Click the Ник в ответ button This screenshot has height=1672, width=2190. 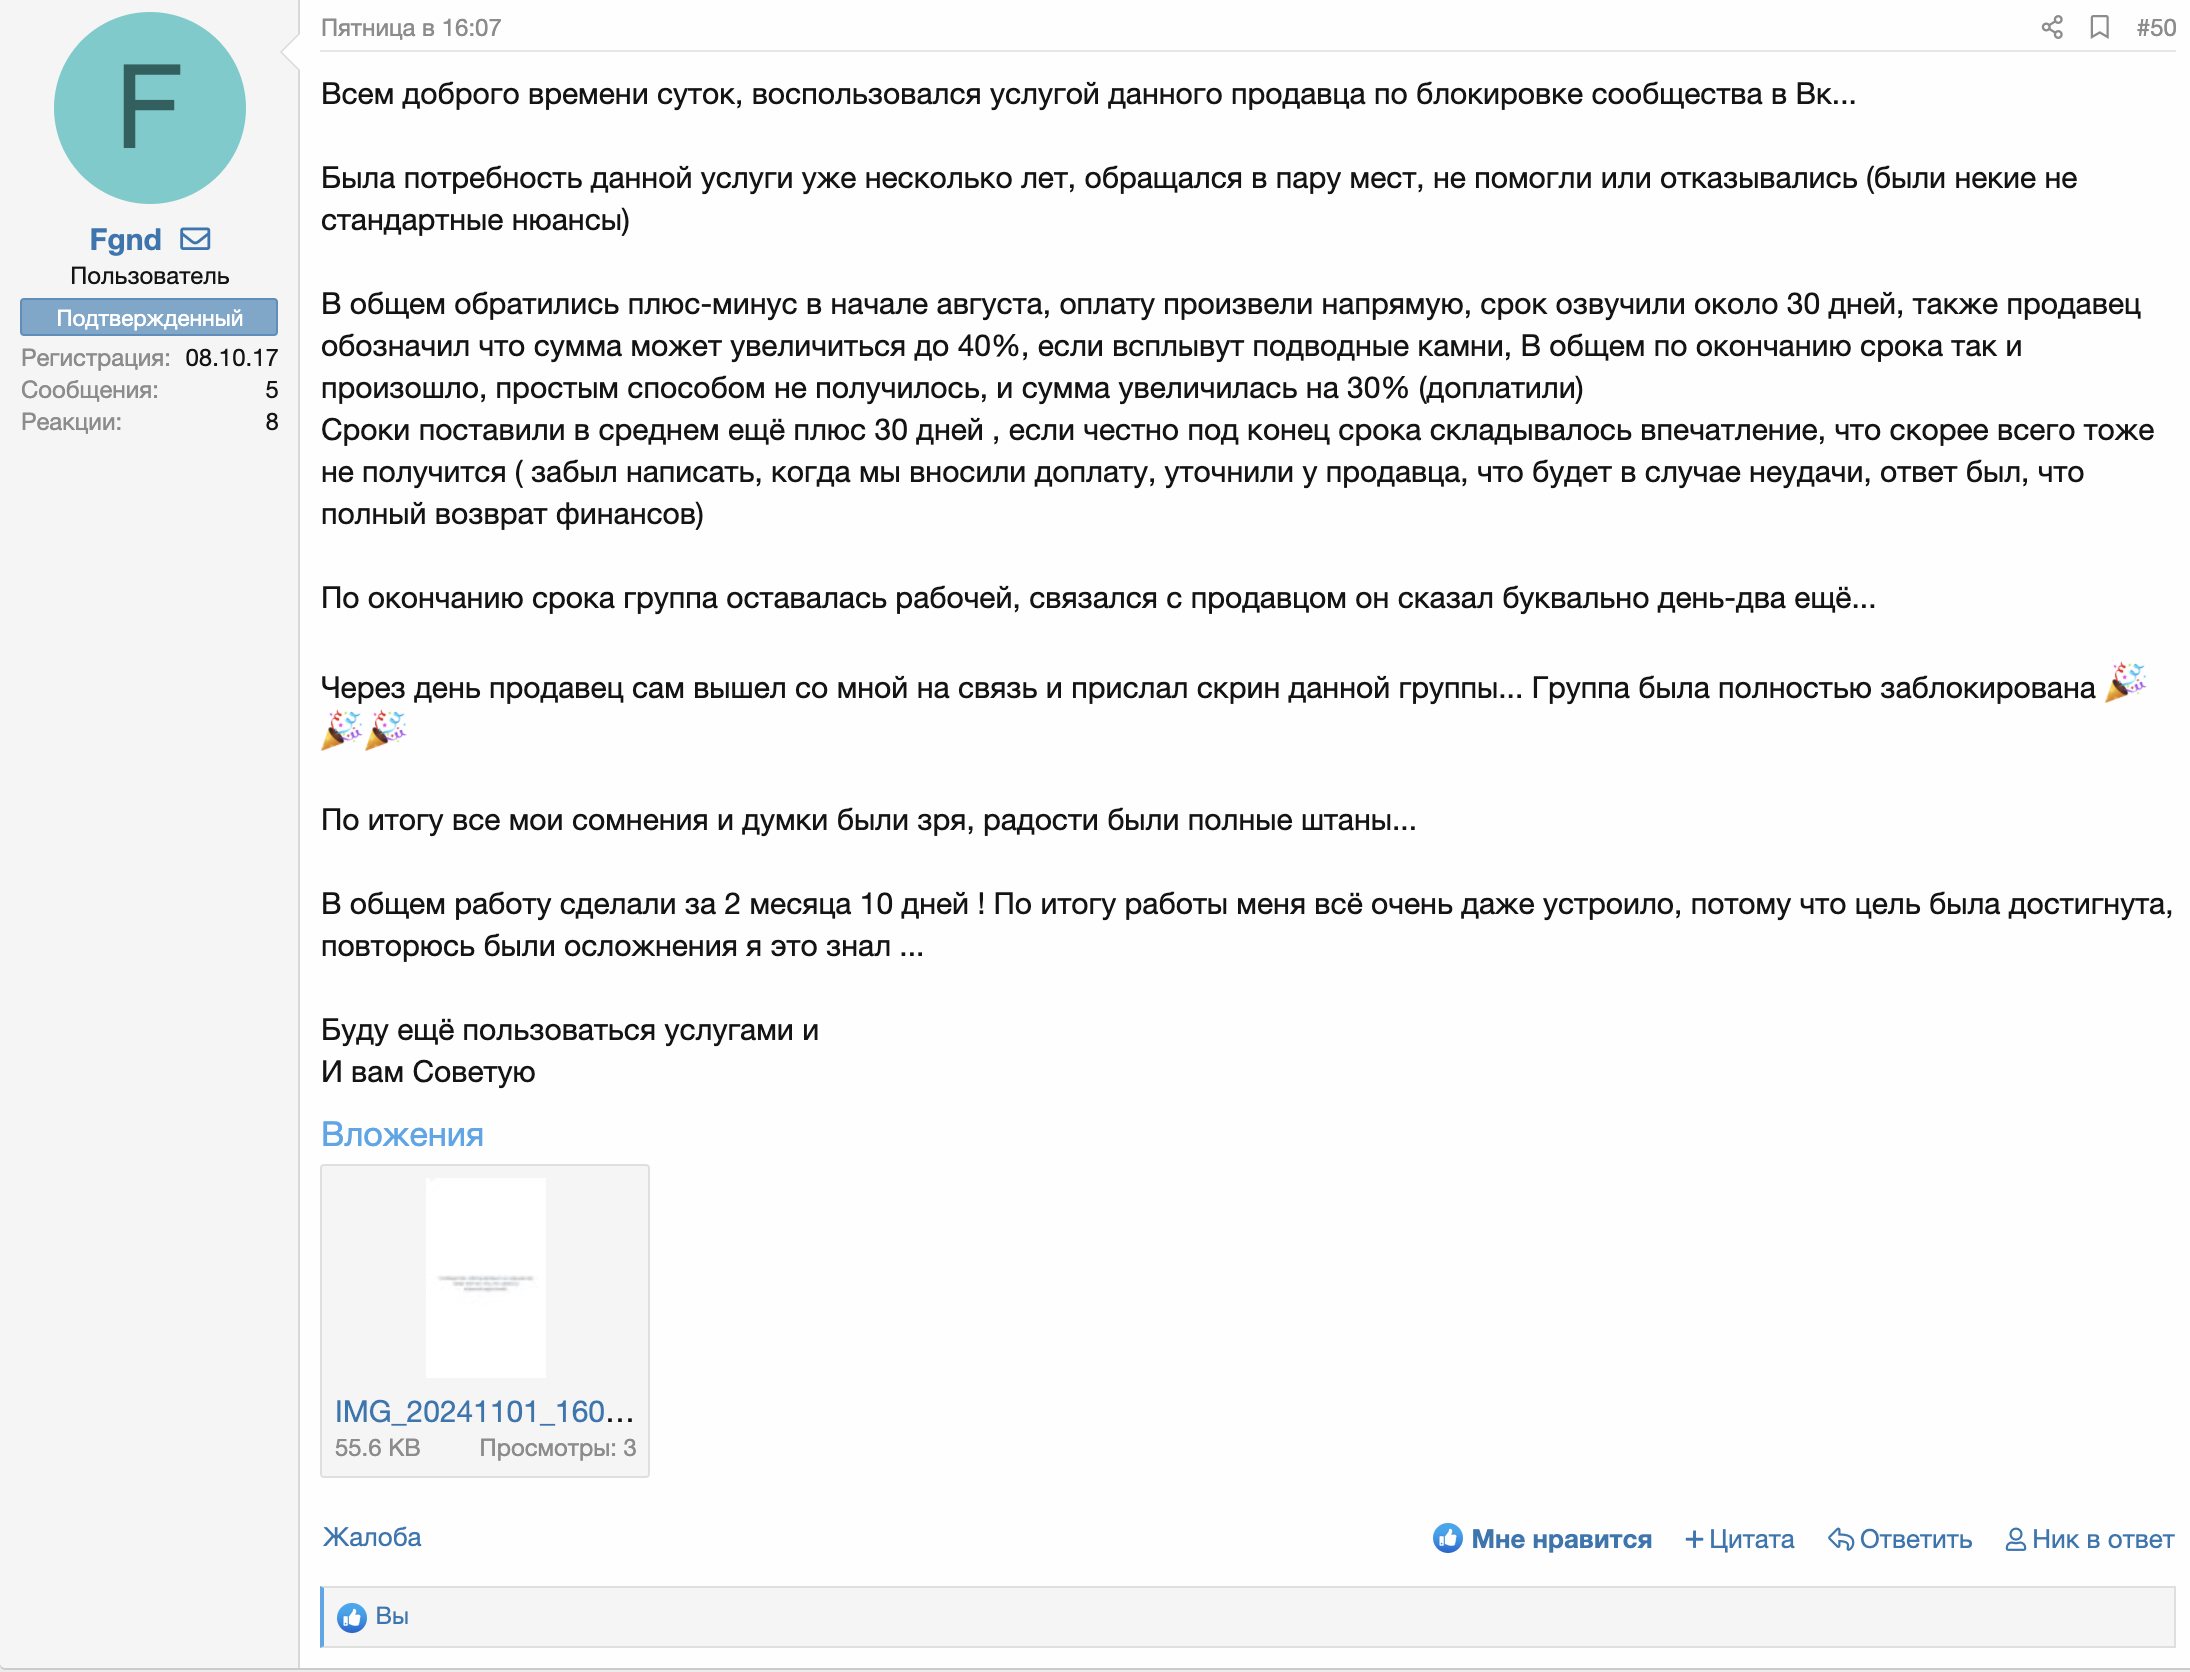2102,1539
